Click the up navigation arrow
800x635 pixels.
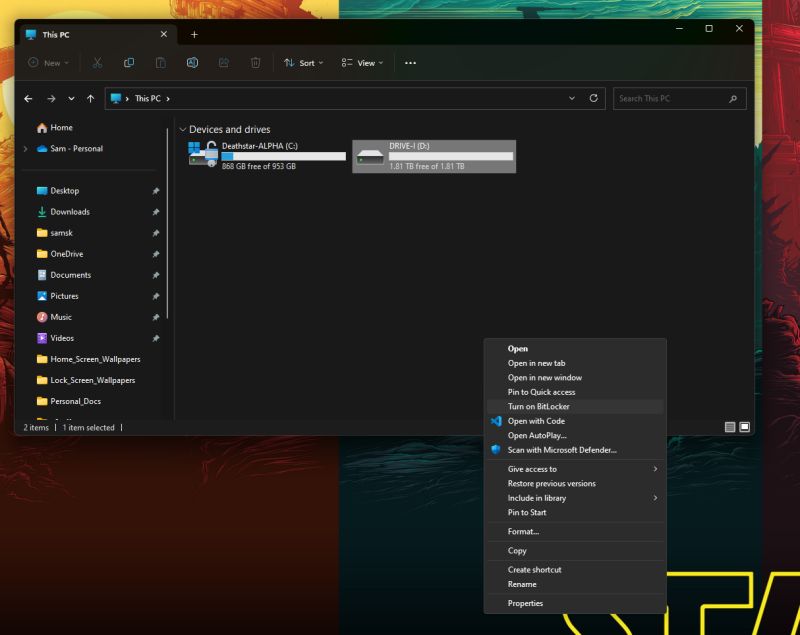coord(90,98)
